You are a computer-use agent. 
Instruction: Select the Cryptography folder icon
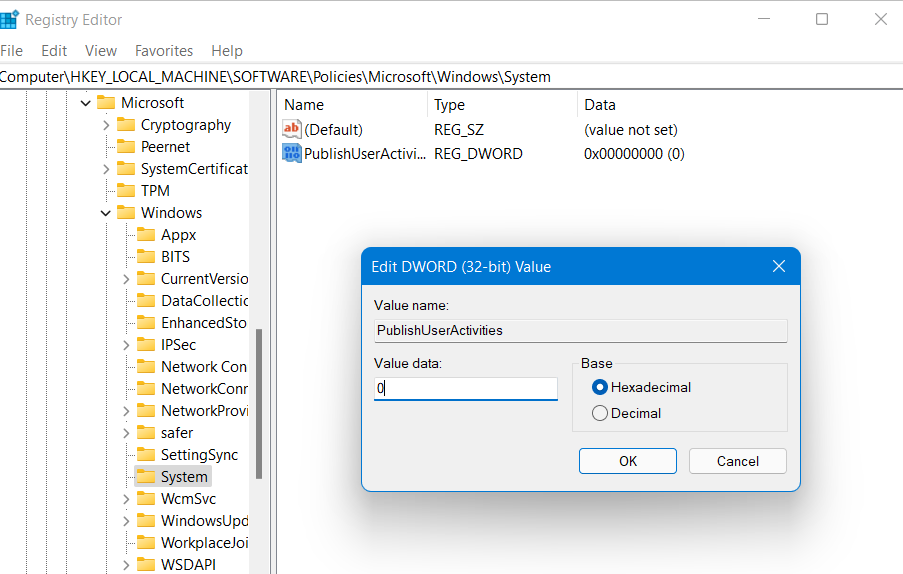[126, 125]
